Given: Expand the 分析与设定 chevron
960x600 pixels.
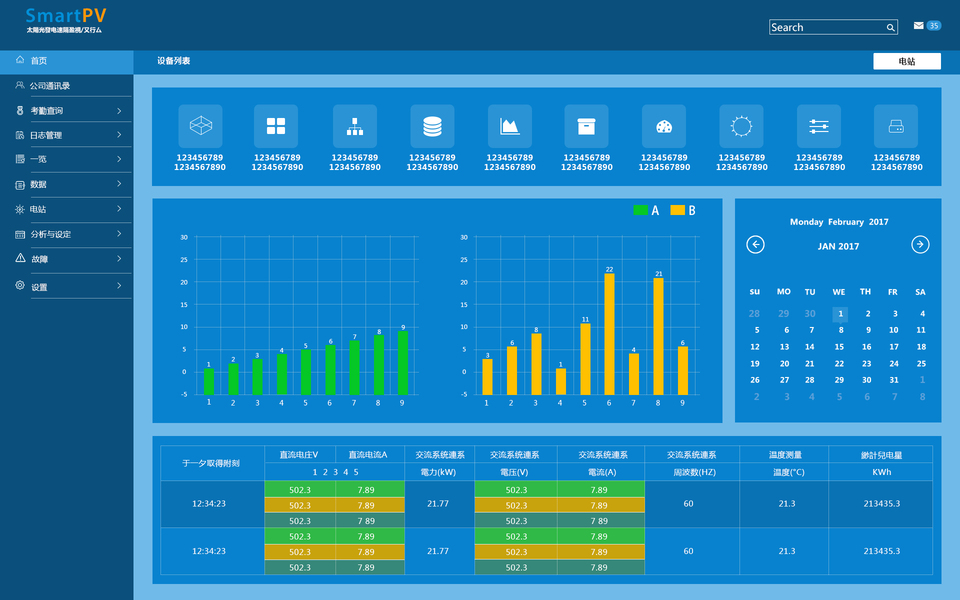Looking at the screenshot, I should (x=119, y=234).
